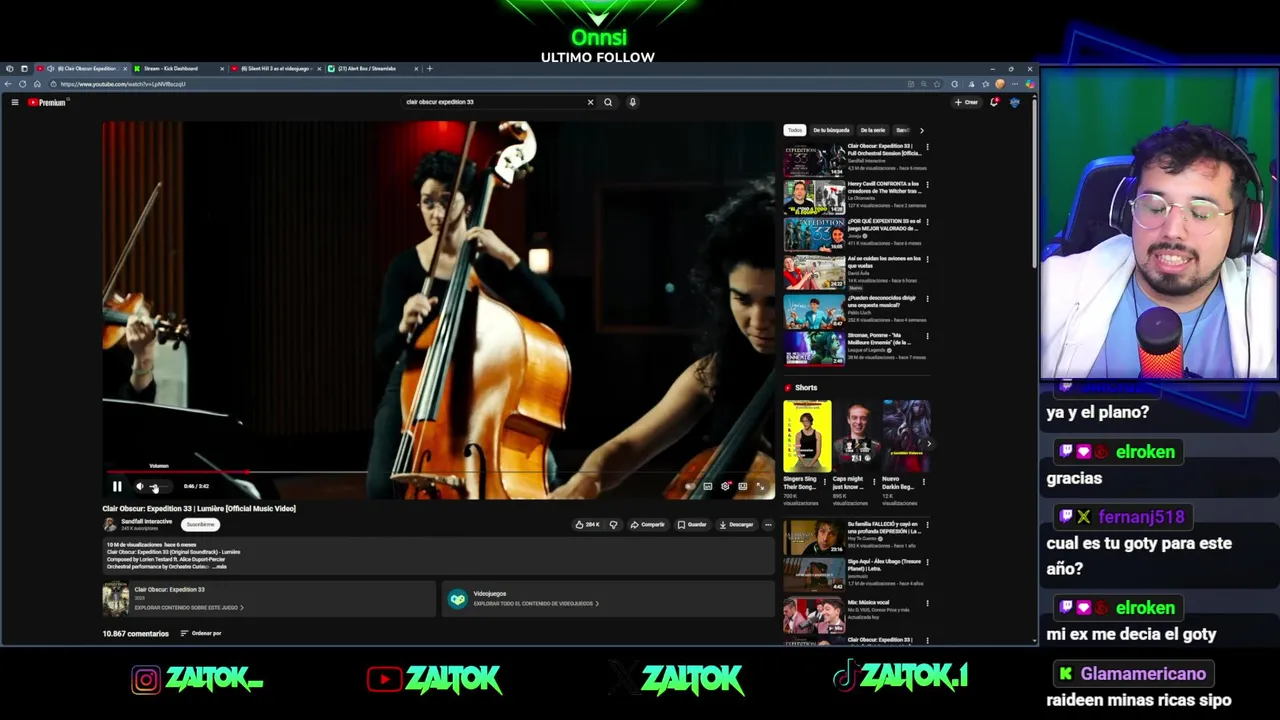Open the 'Ordenar por' comments sort dropdown
This screenshot has height=720, width=1280.
201,633
